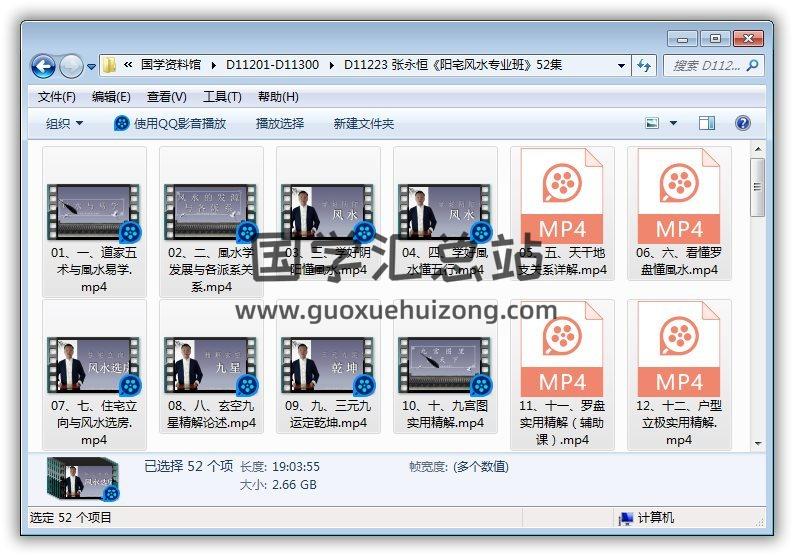Click the Forward navigation arrow button
The width and height of the screenshot is (794, 556).
tap(71, 66)
